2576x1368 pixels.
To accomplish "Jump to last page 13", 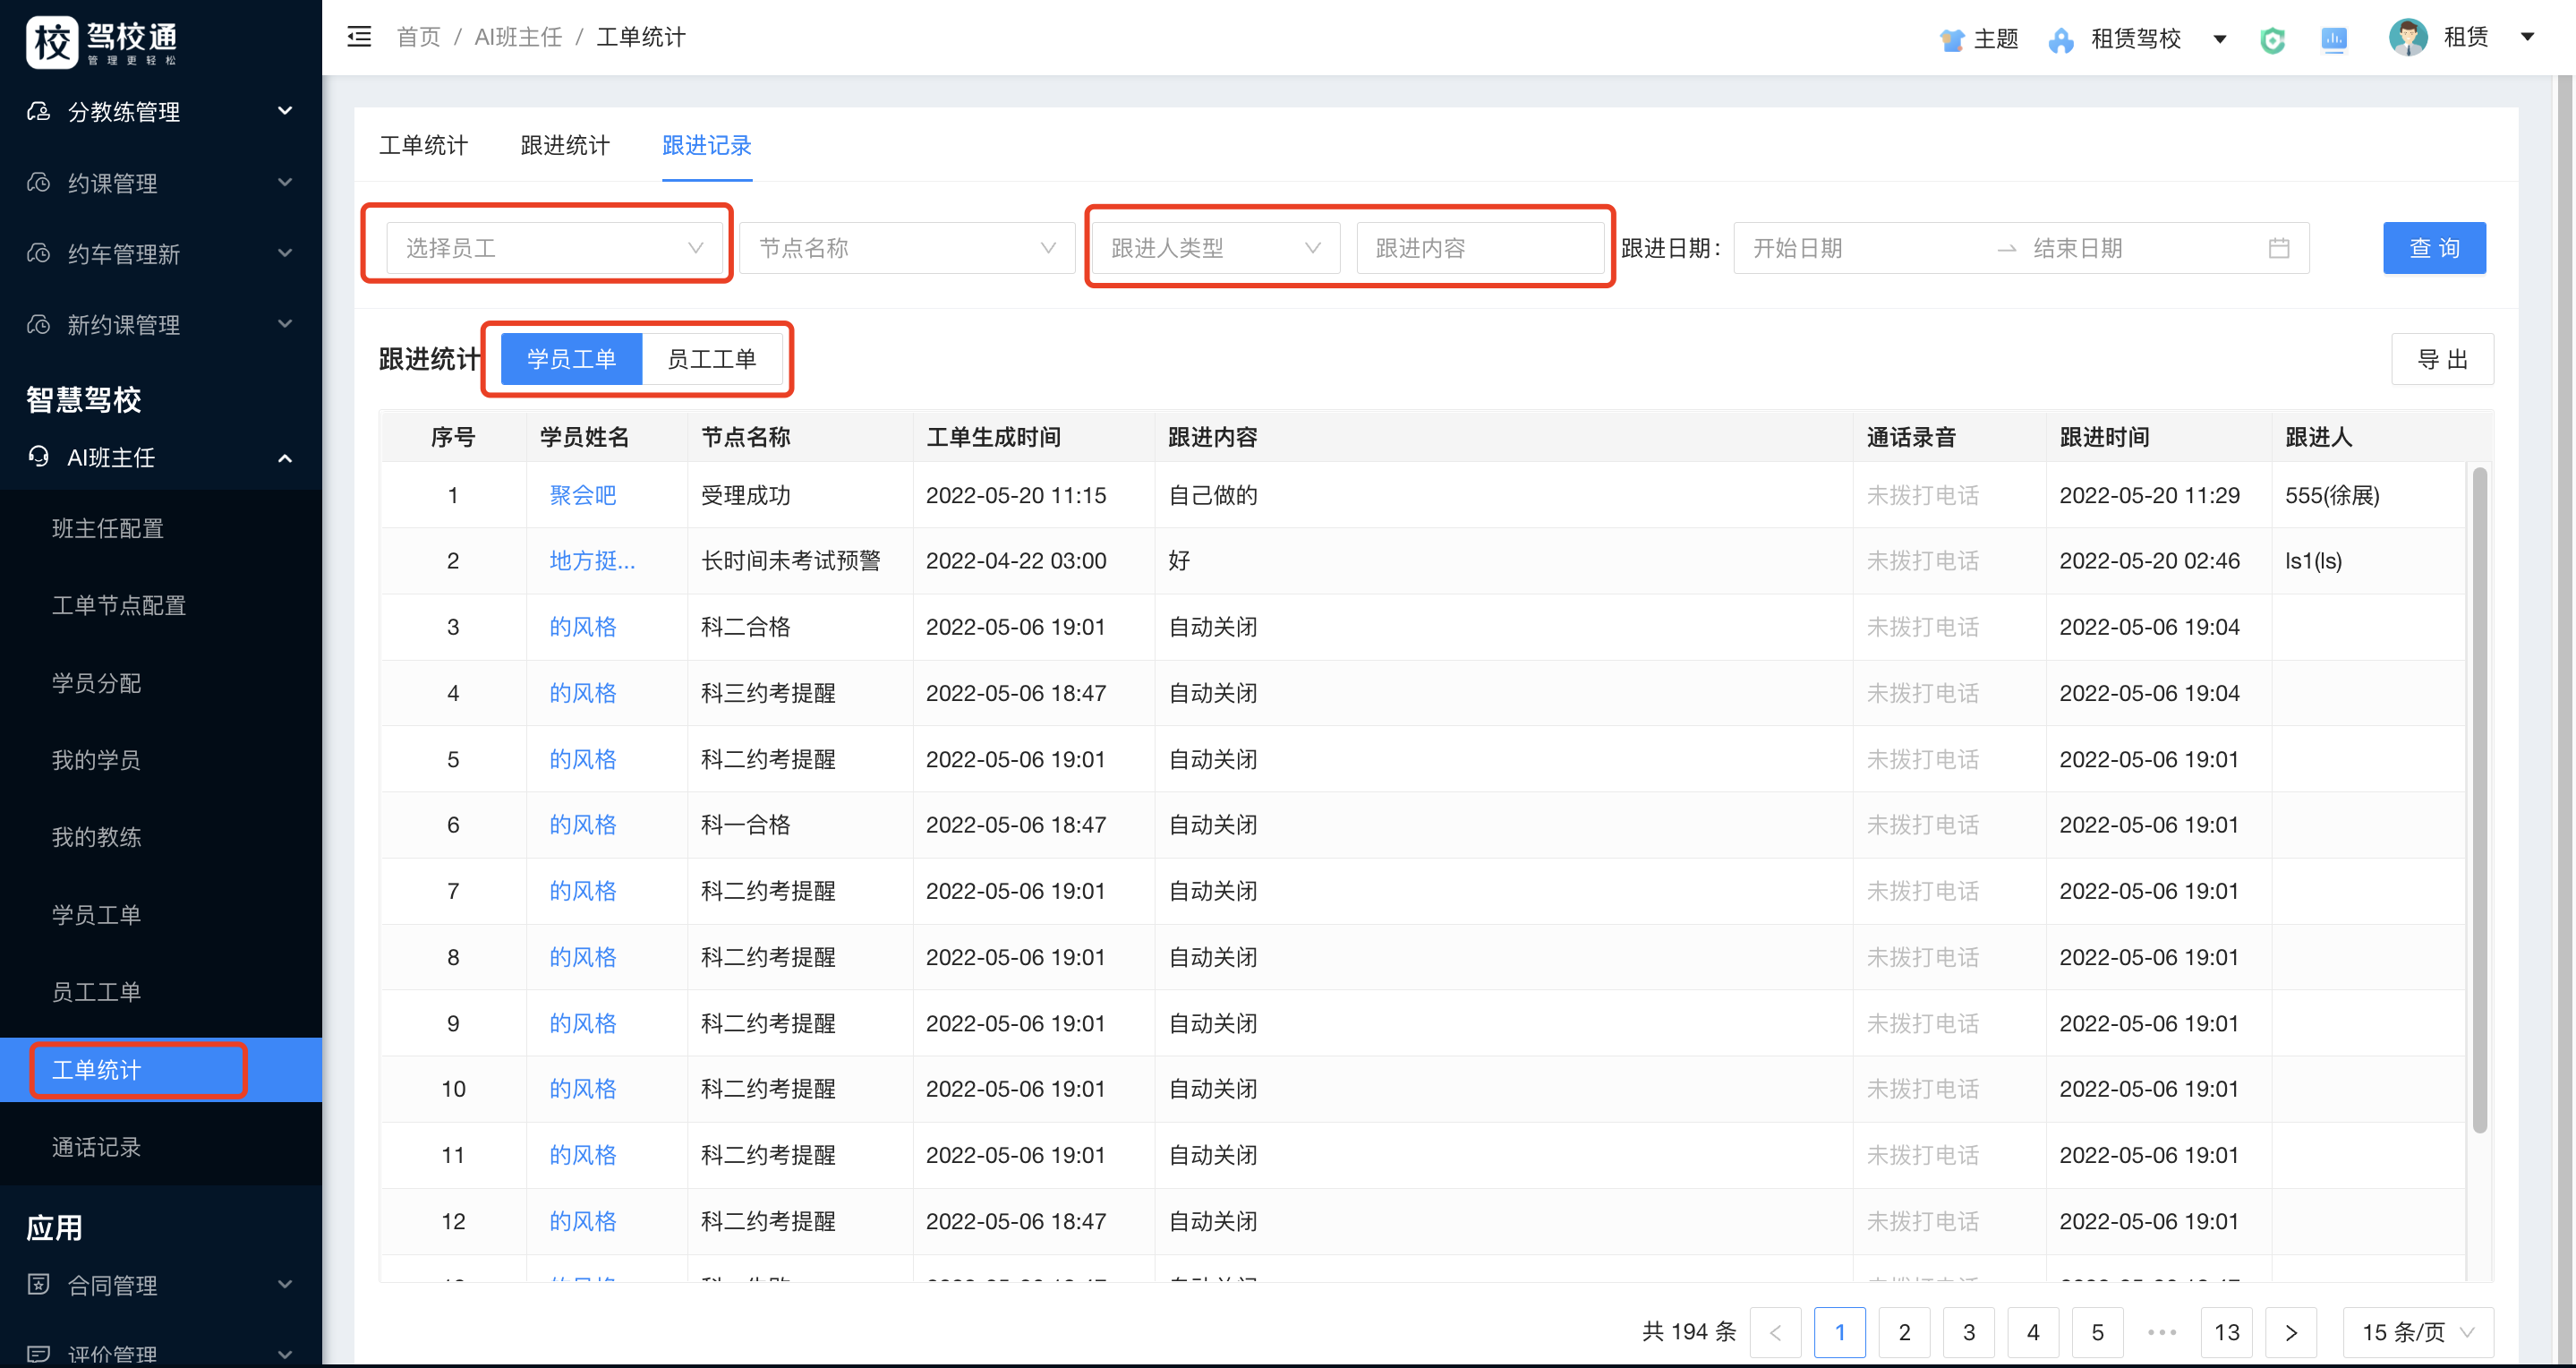I will (2227, 1332).
